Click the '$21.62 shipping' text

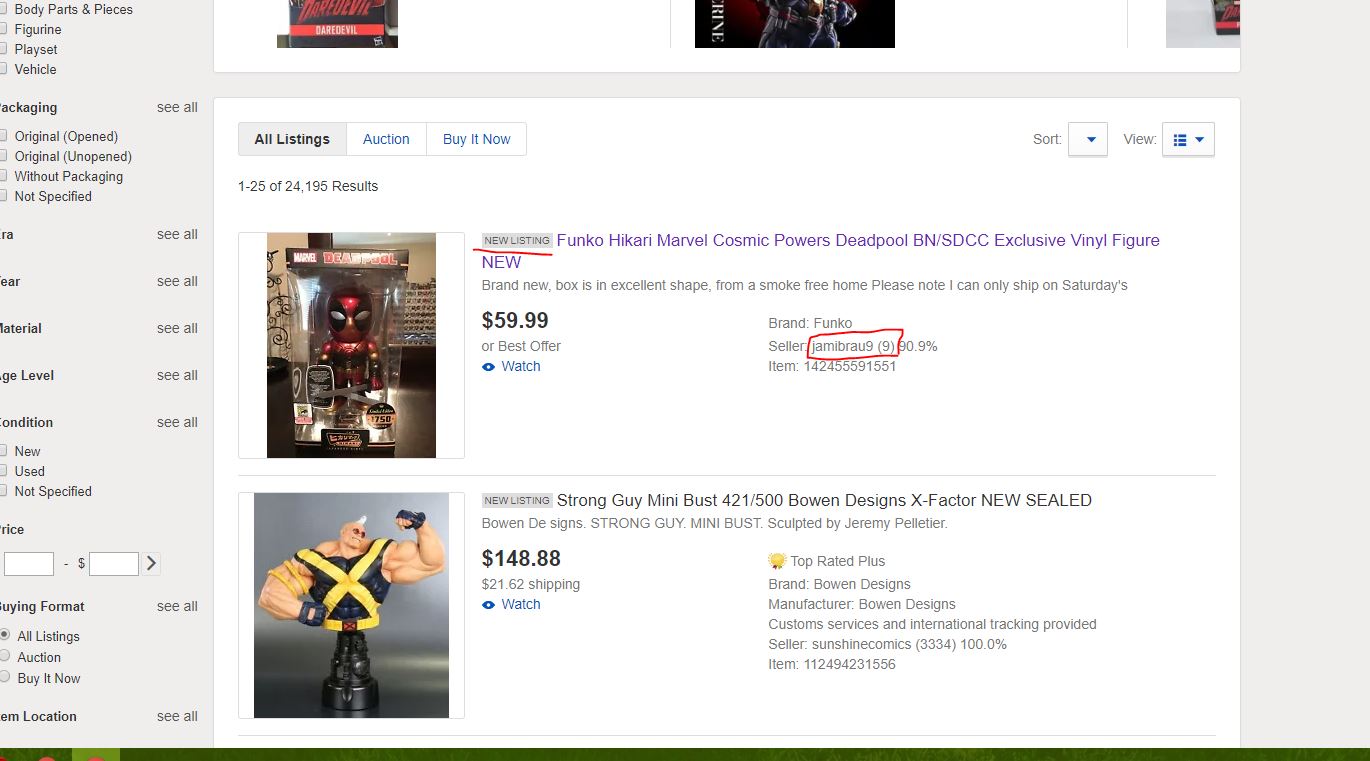pyautogui.click(x=531, y=584)
